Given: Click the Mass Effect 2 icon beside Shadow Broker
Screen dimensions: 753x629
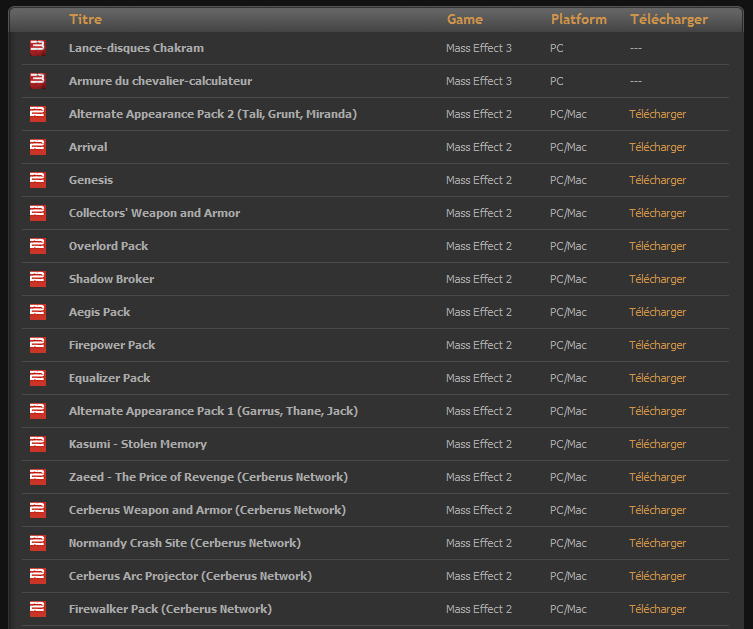Looking at the screenshot, I should [38, 279].
